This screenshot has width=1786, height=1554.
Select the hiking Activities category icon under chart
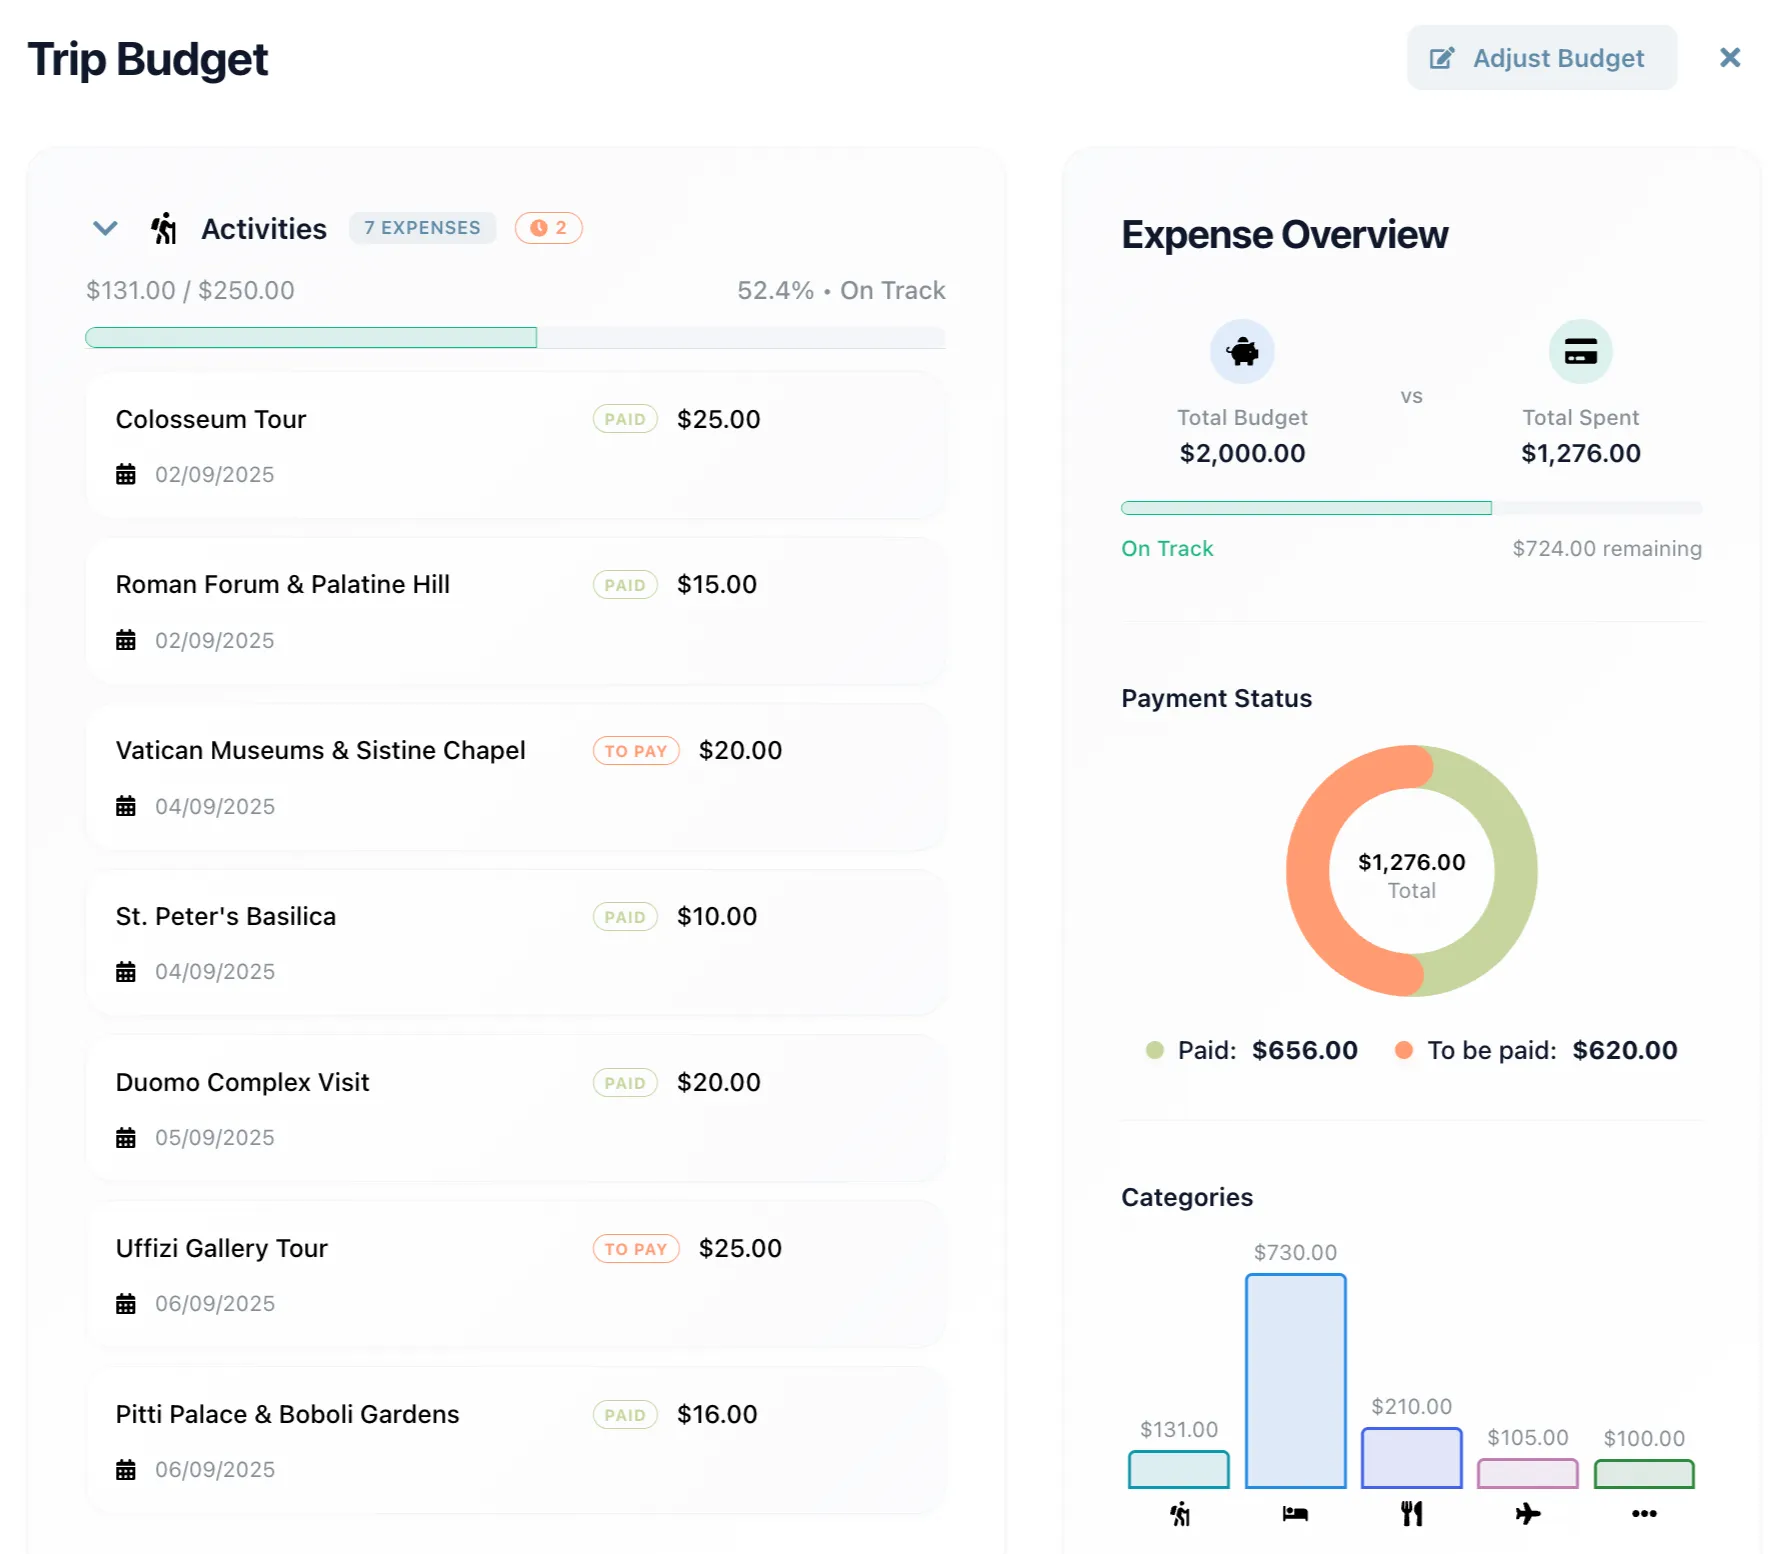pos(1180,1514)
